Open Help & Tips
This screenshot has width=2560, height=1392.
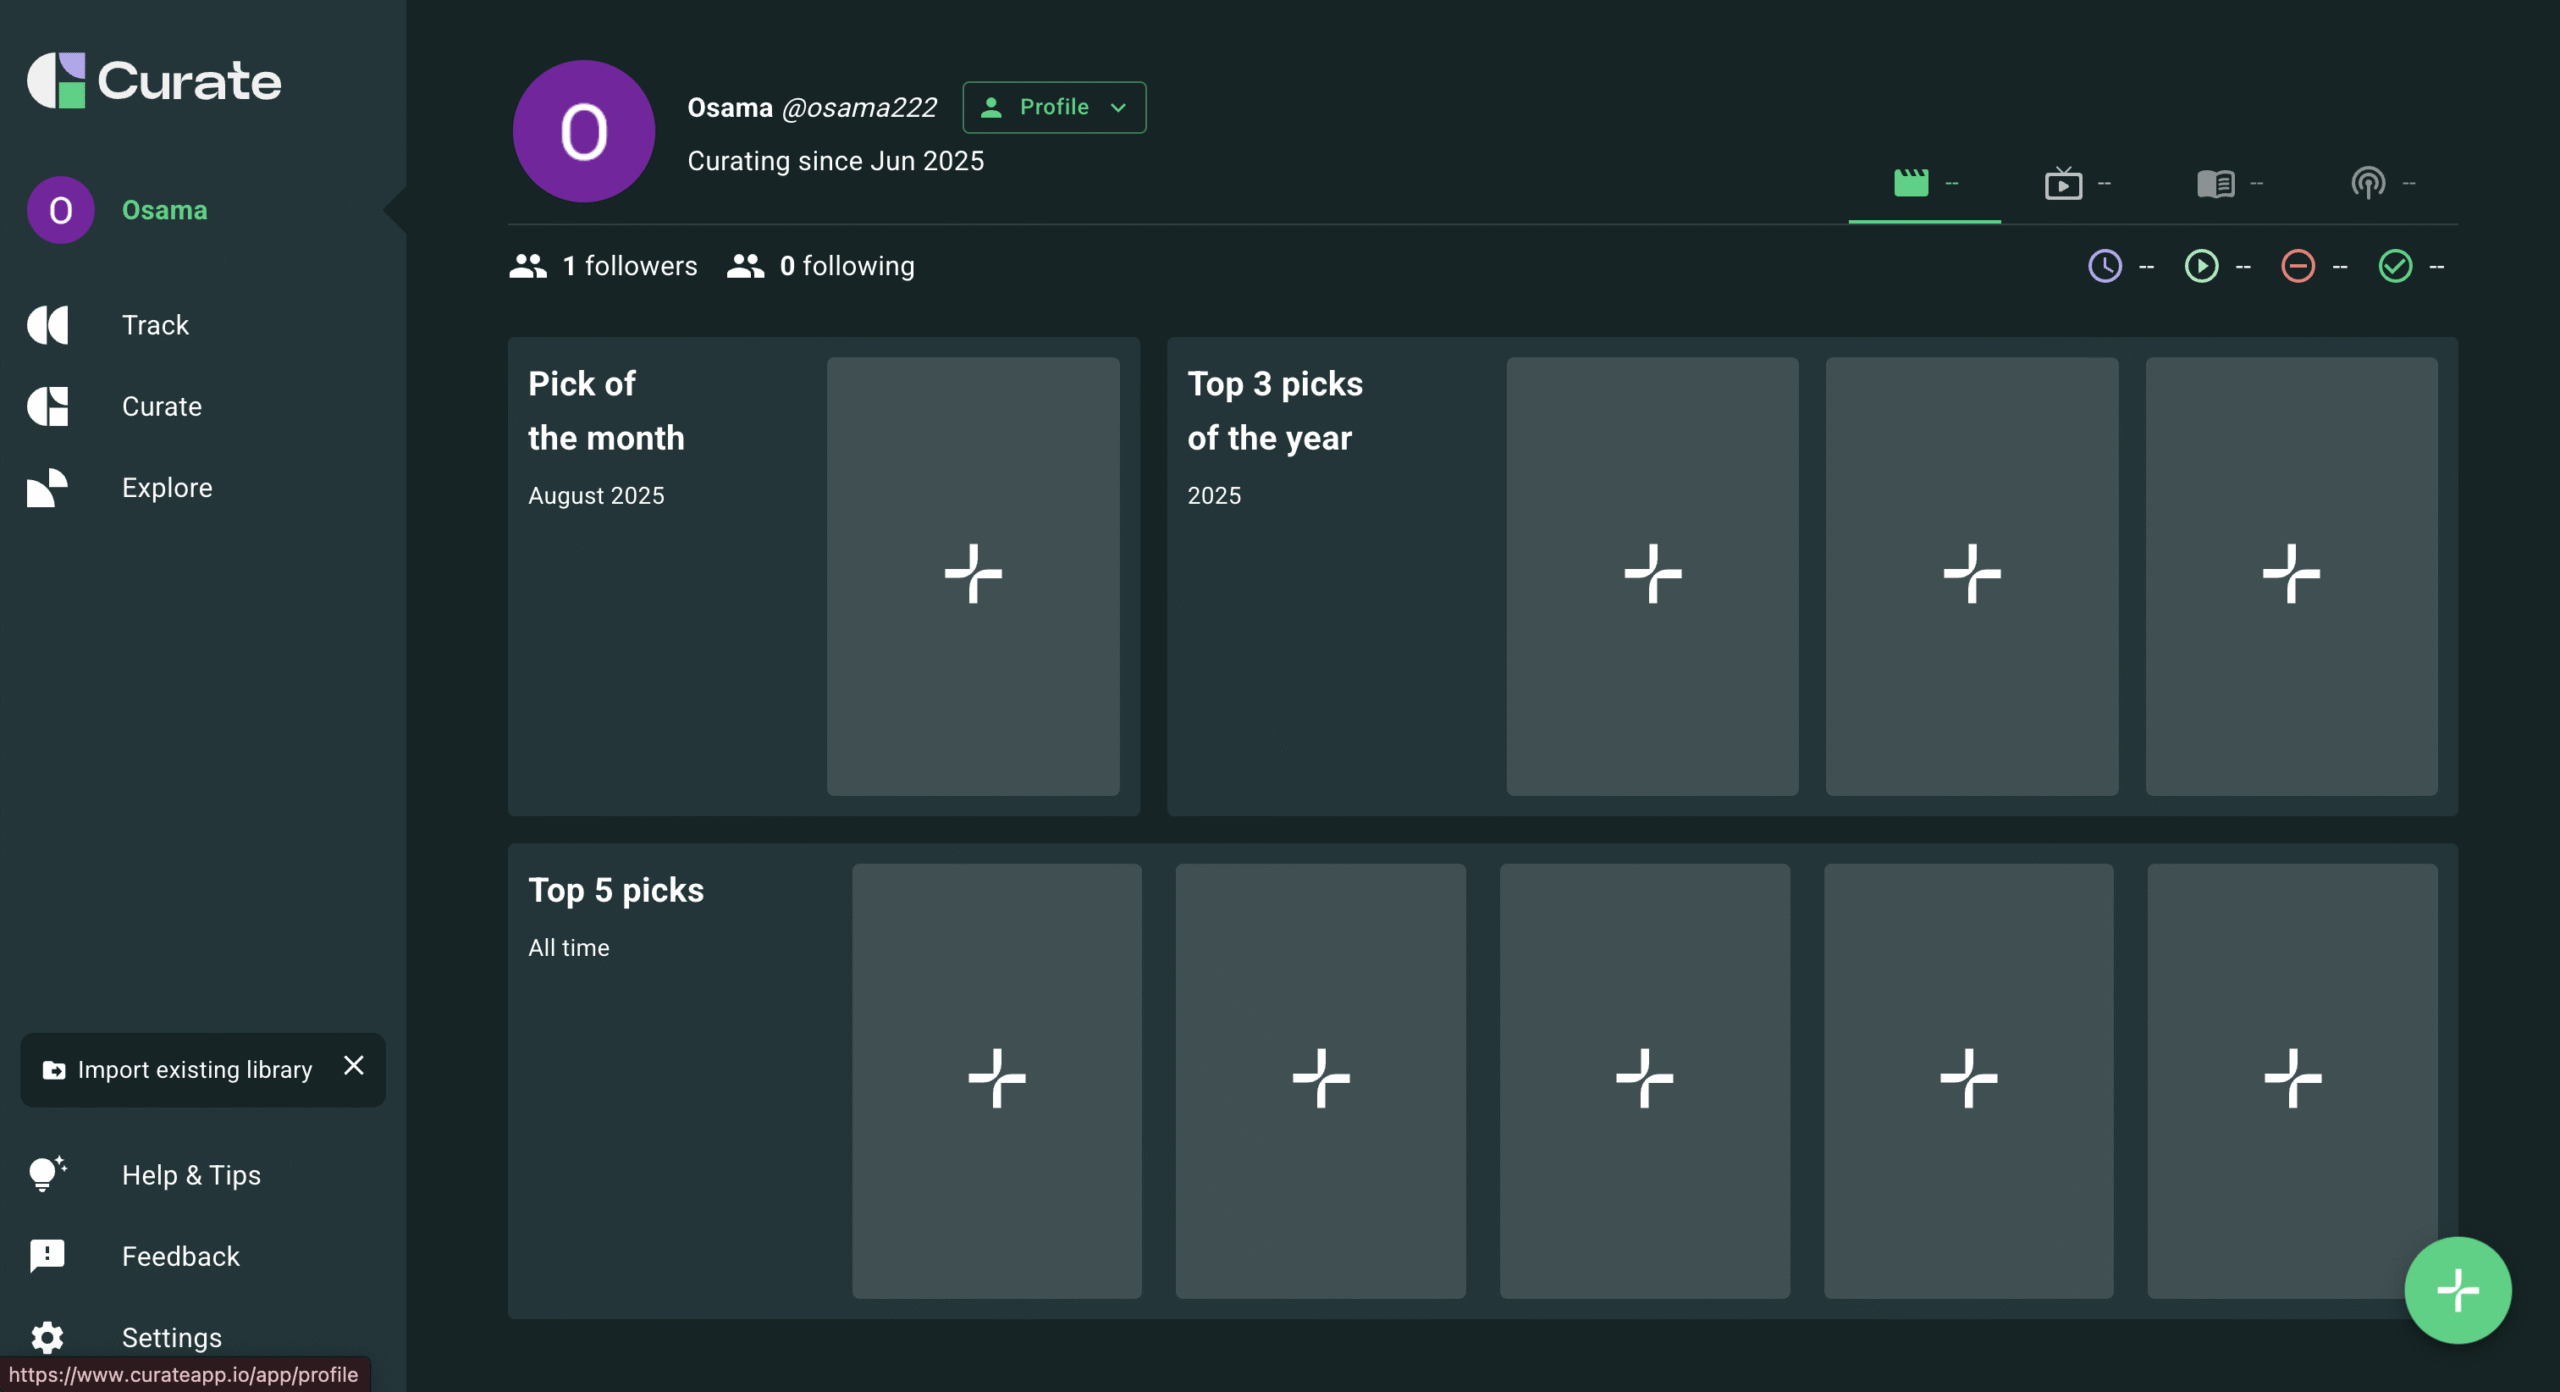pos(191,1175)
